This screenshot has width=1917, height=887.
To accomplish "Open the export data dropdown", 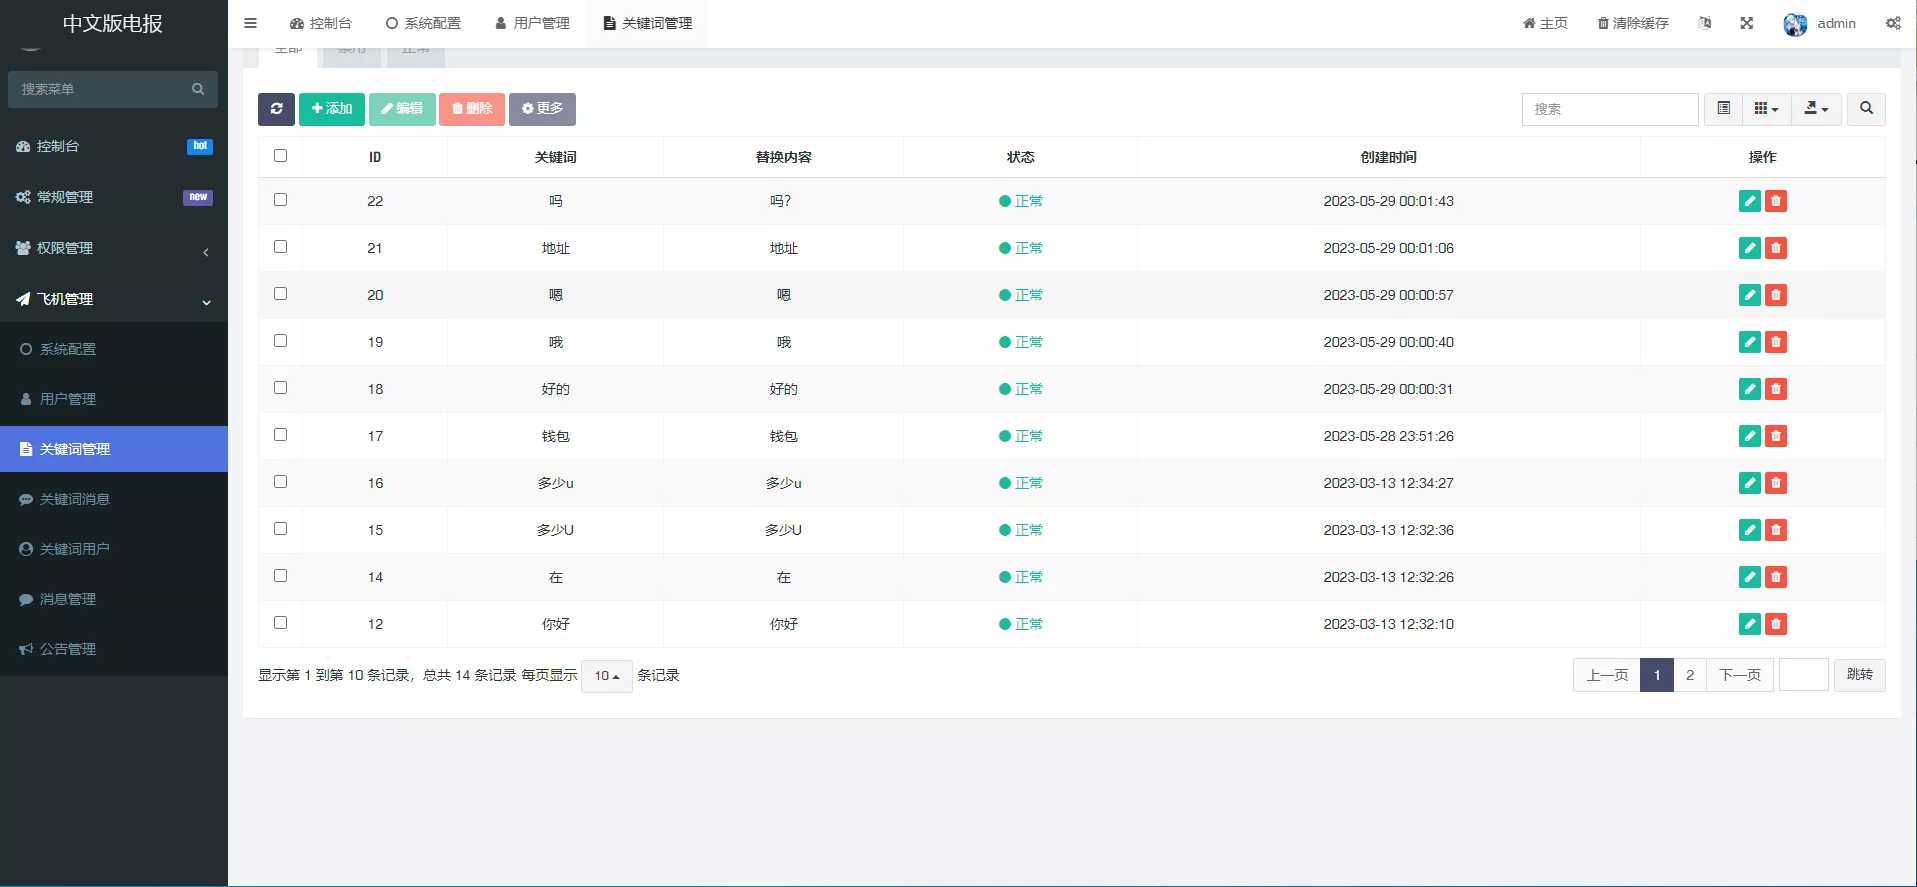I will [x=1816, y=109].
